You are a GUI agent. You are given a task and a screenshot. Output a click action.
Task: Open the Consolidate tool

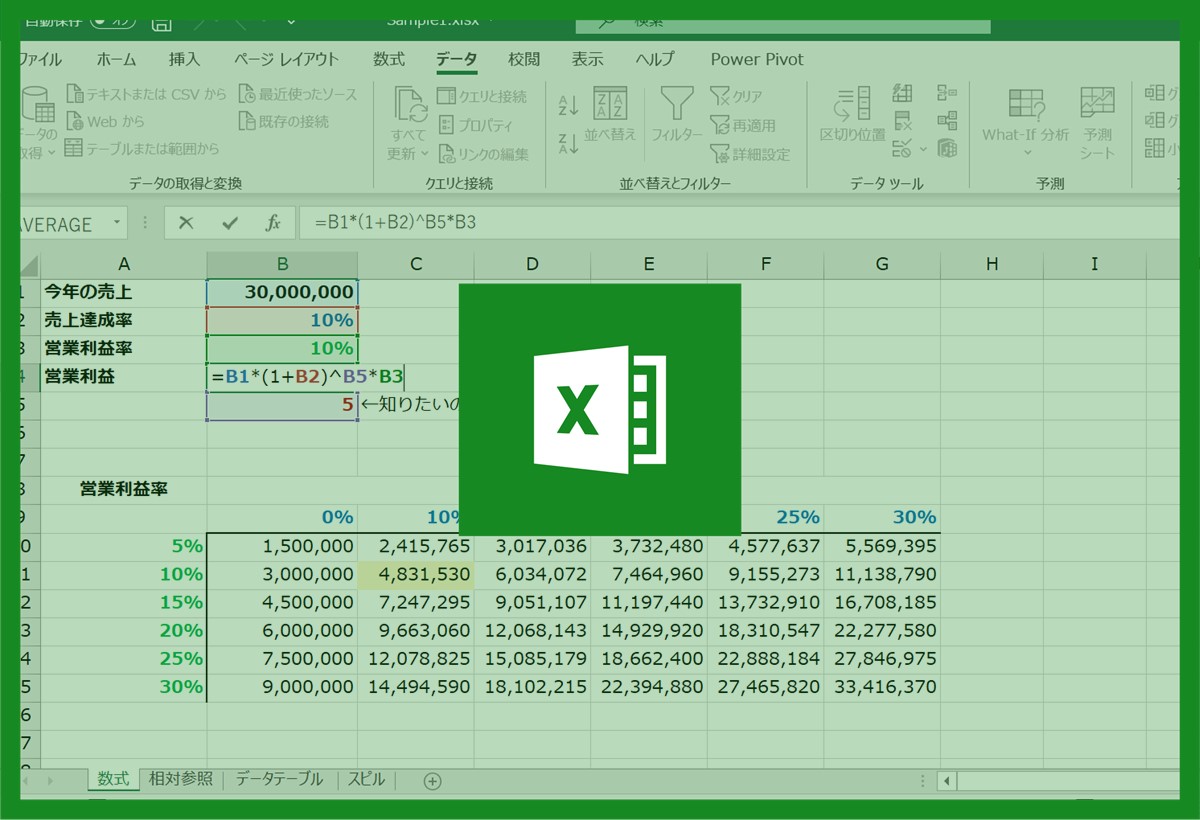pyautogui.click(x=947, y=94)
